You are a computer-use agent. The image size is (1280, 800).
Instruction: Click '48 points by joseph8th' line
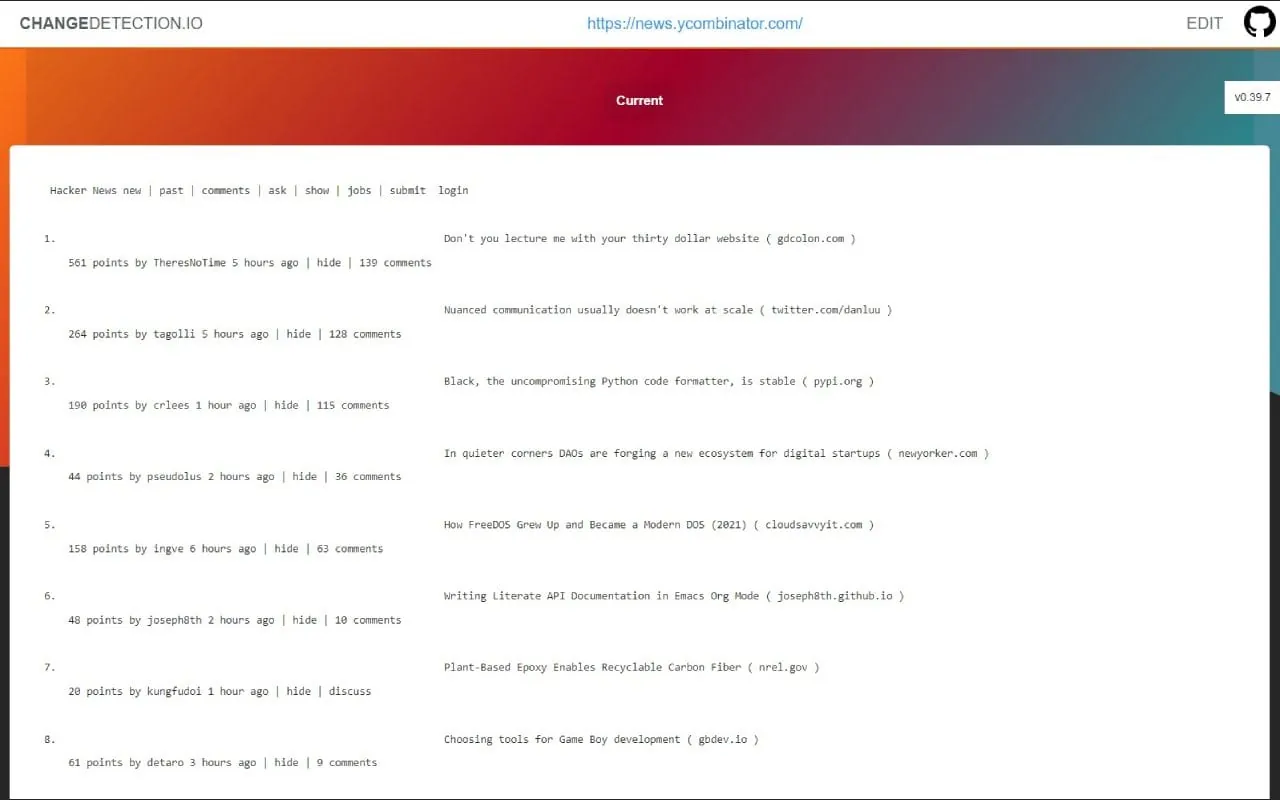tap(235, 620)
